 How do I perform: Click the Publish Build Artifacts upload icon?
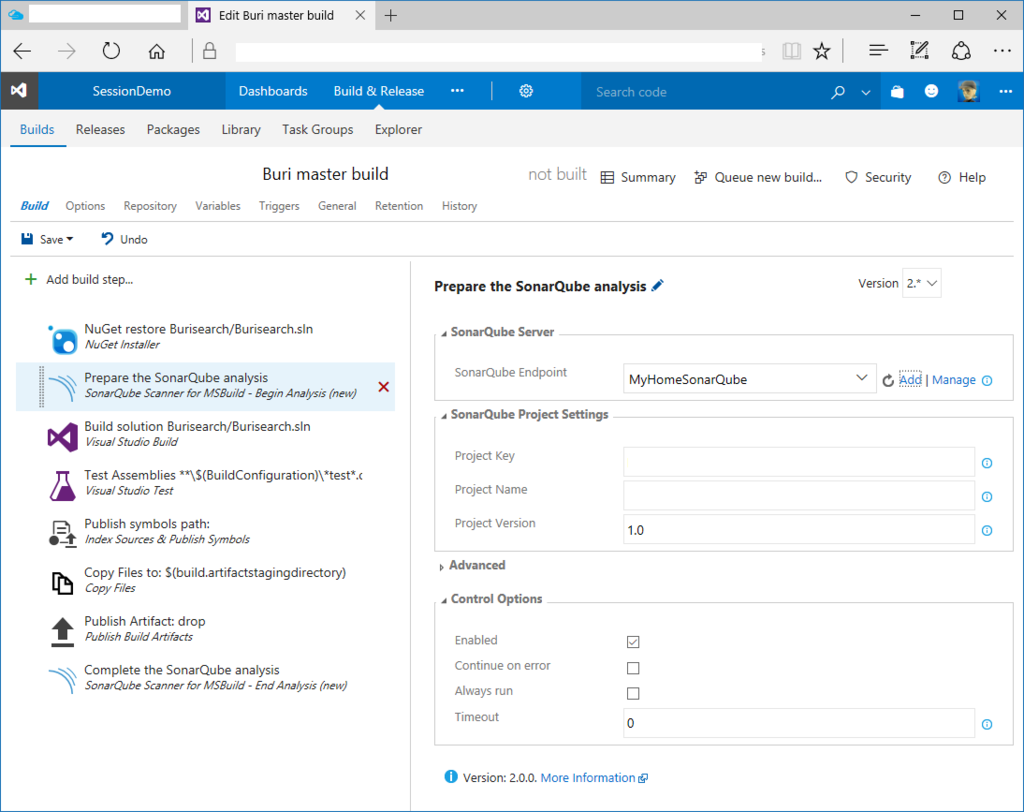click(63, 632)
